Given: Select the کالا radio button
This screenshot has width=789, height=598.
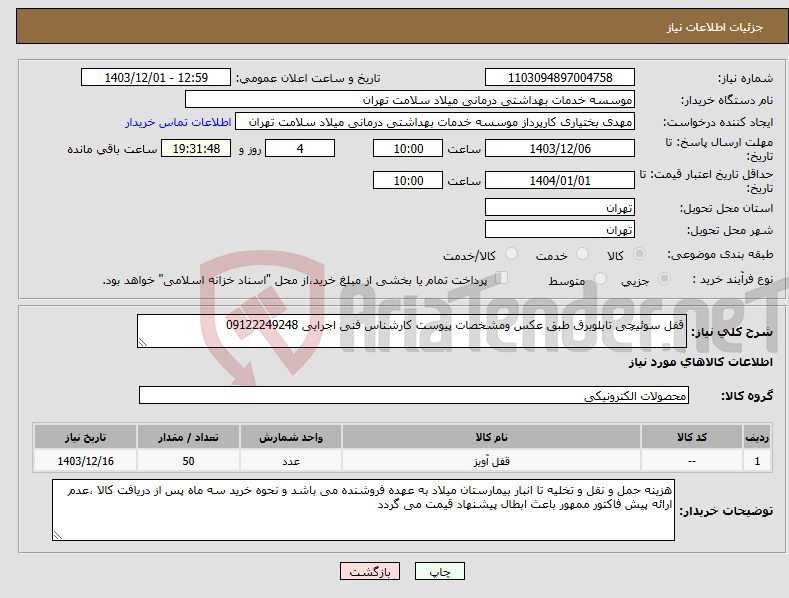Looking at the screenshot, I should coord(639,254).
